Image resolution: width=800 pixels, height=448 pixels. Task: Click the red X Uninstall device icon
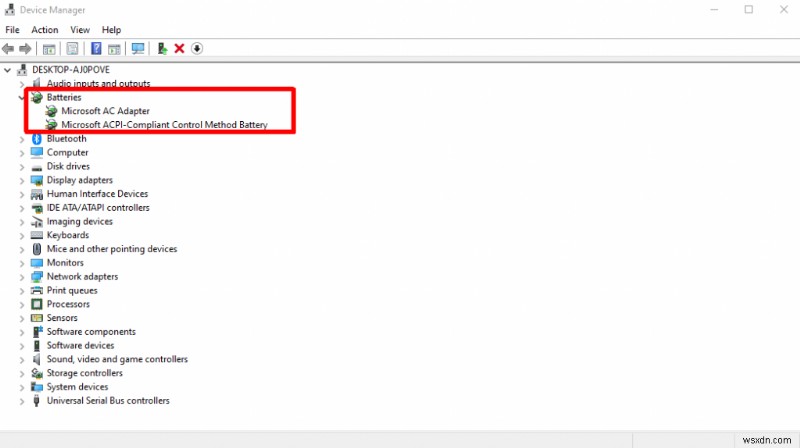click(x=179, y=48)
